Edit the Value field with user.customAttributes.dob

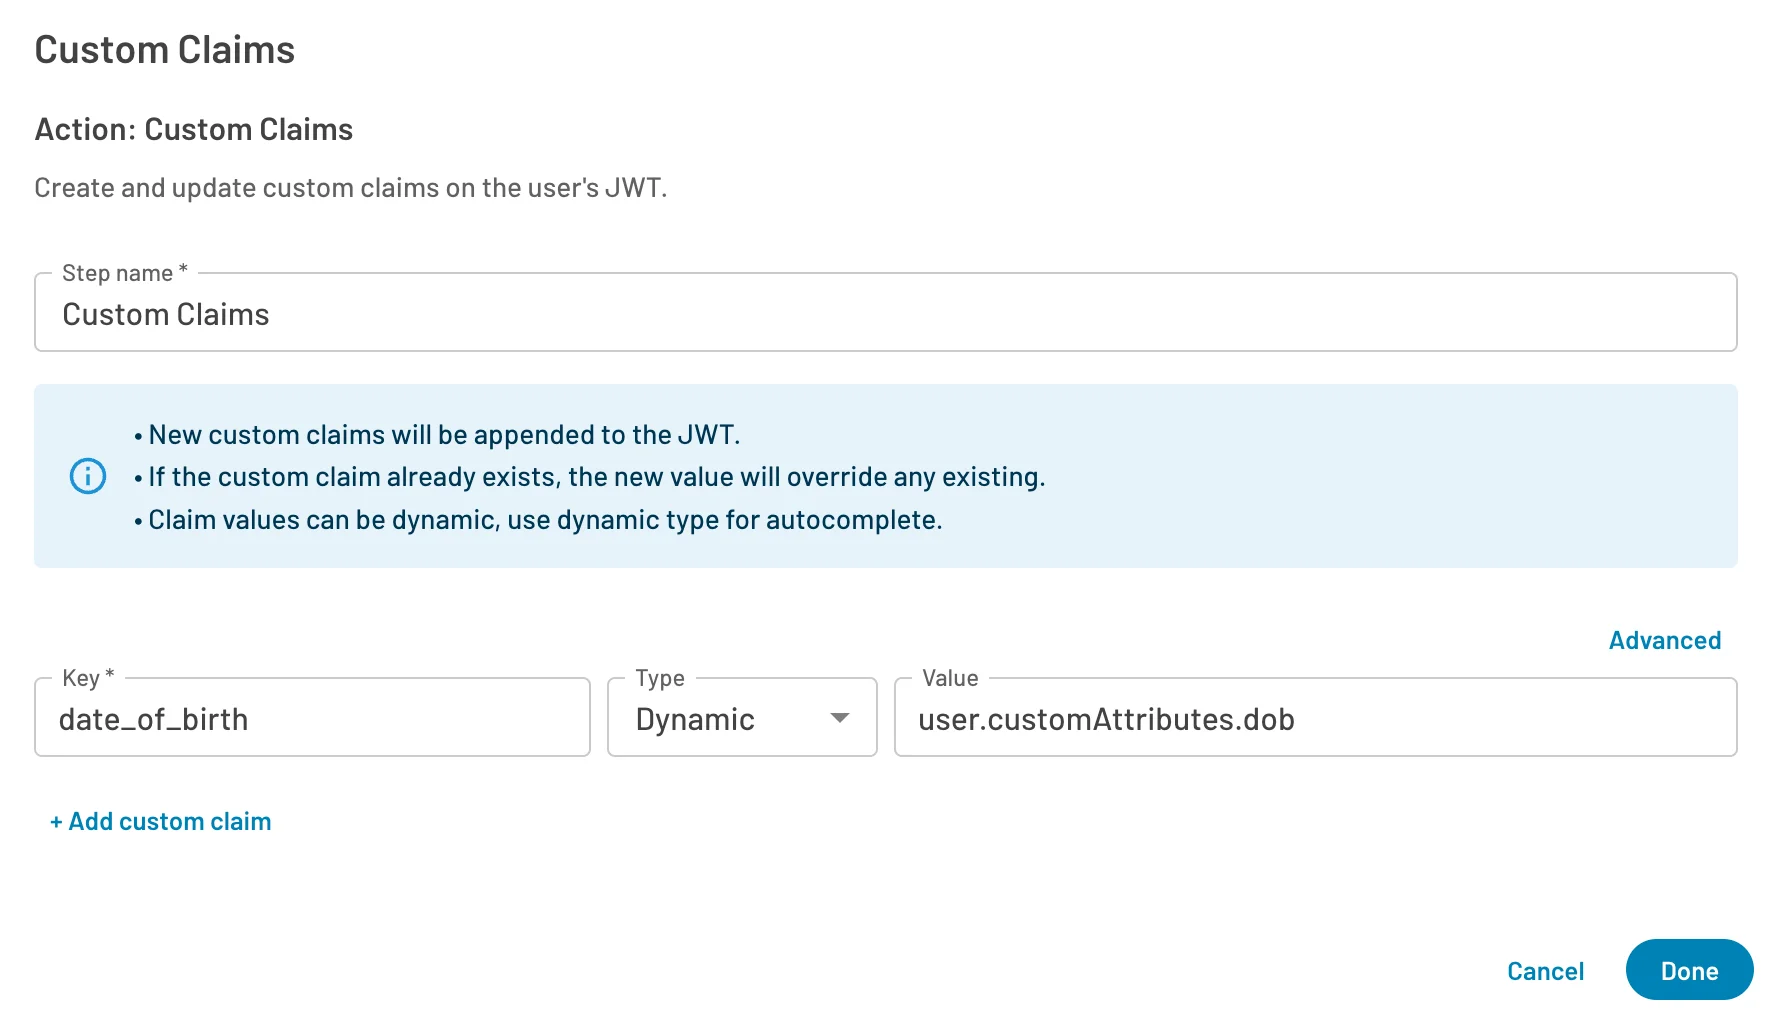[x=1106, y=718]
